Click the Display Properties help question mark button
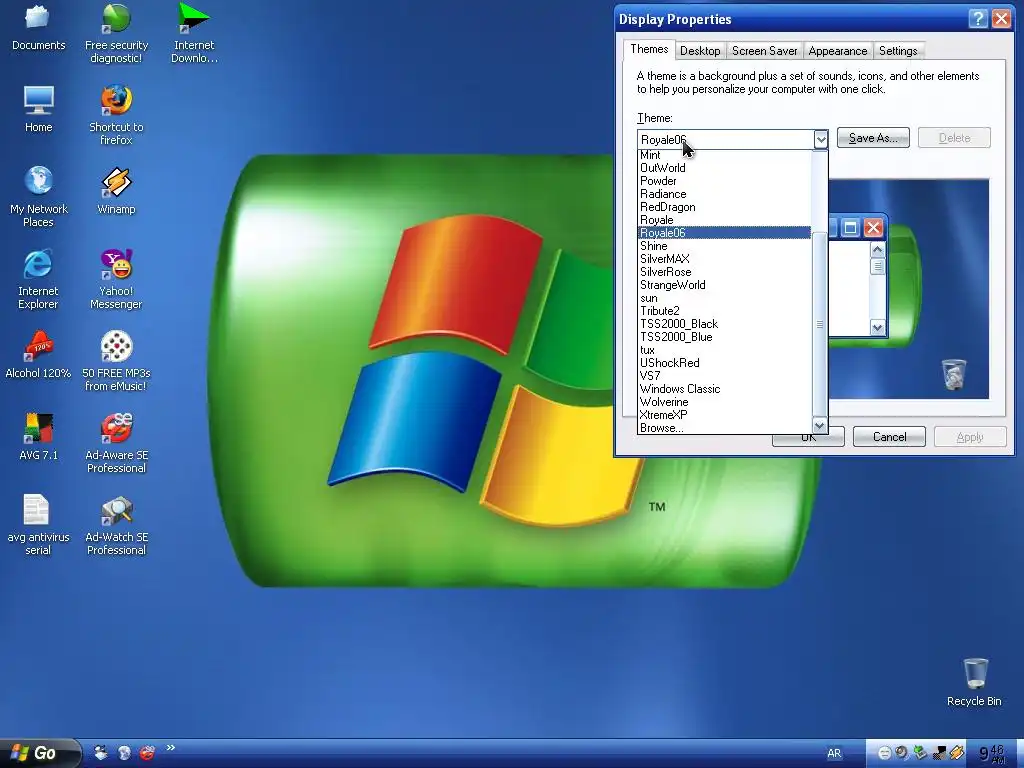 click(978, 19)
